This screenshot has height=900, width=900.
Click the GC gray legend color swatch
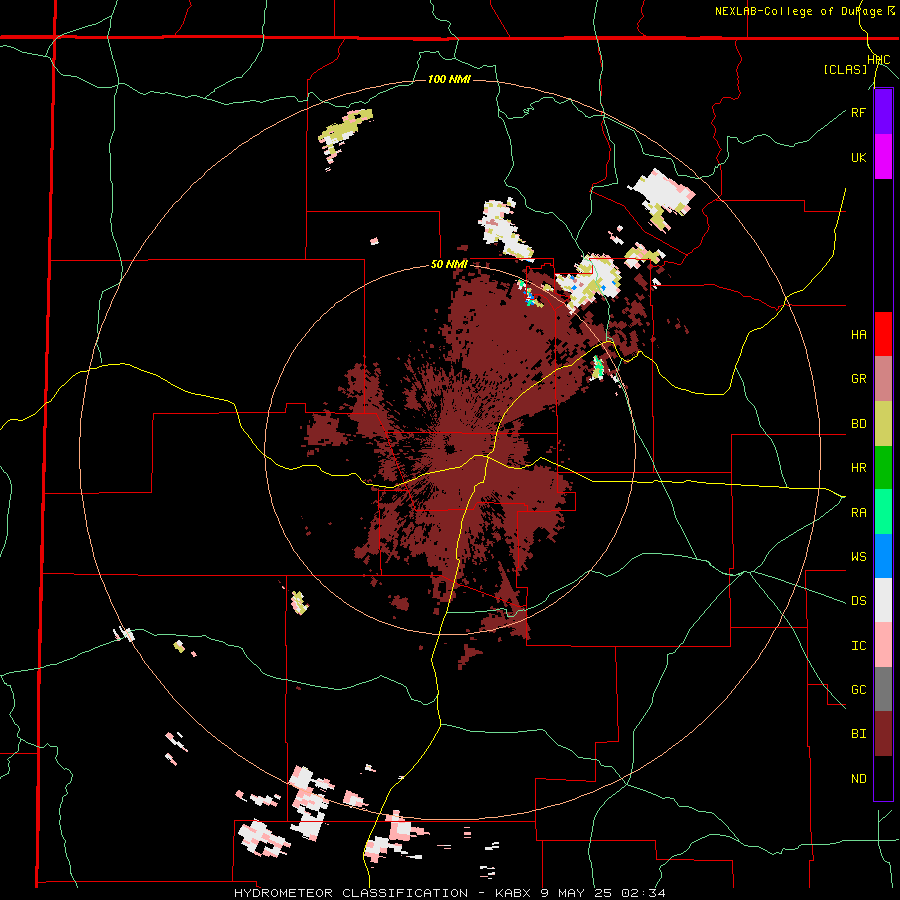tap(883, 689)
